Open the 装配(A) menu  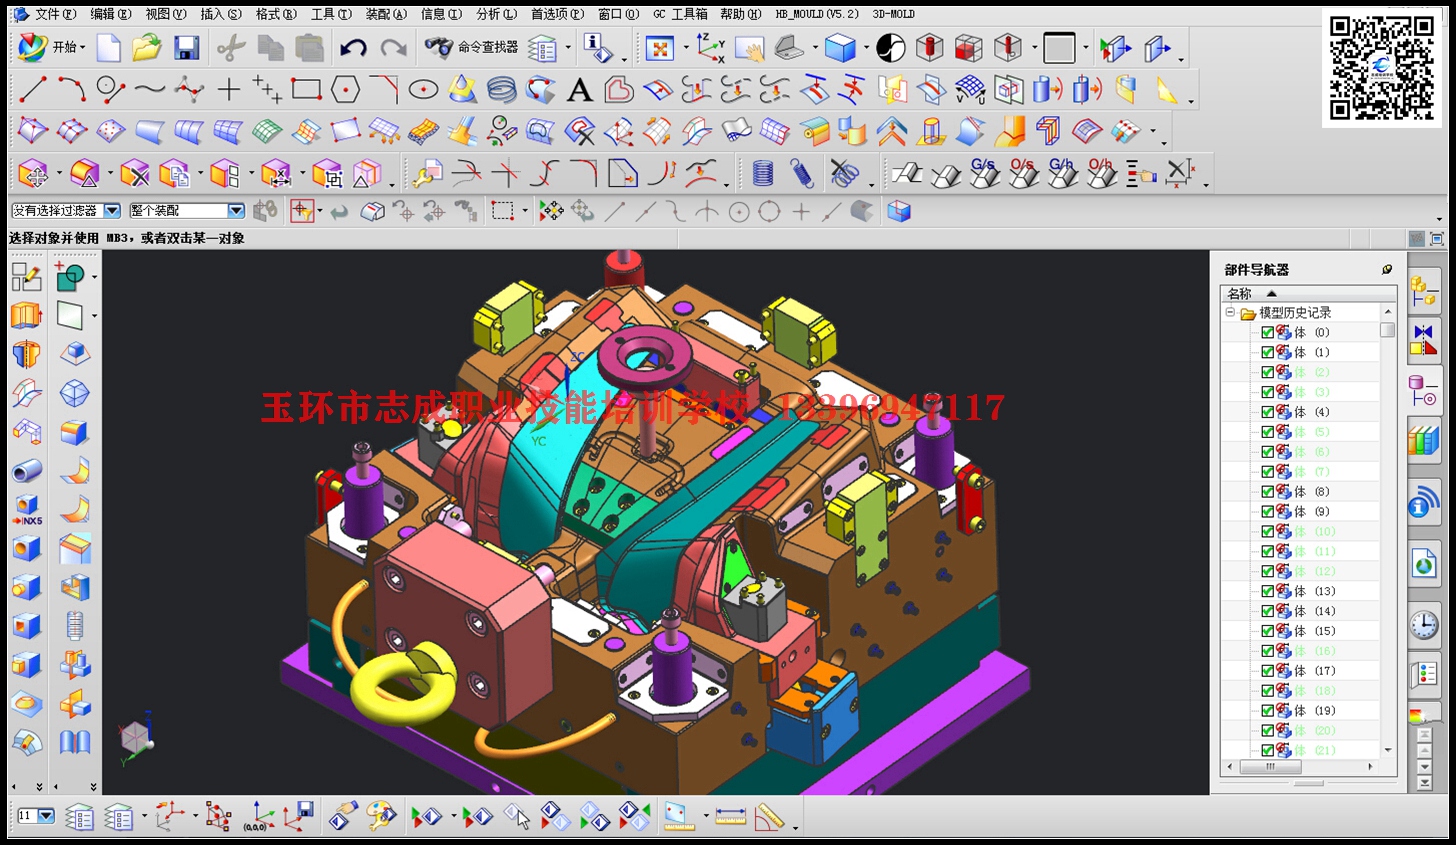click(386, 14)
